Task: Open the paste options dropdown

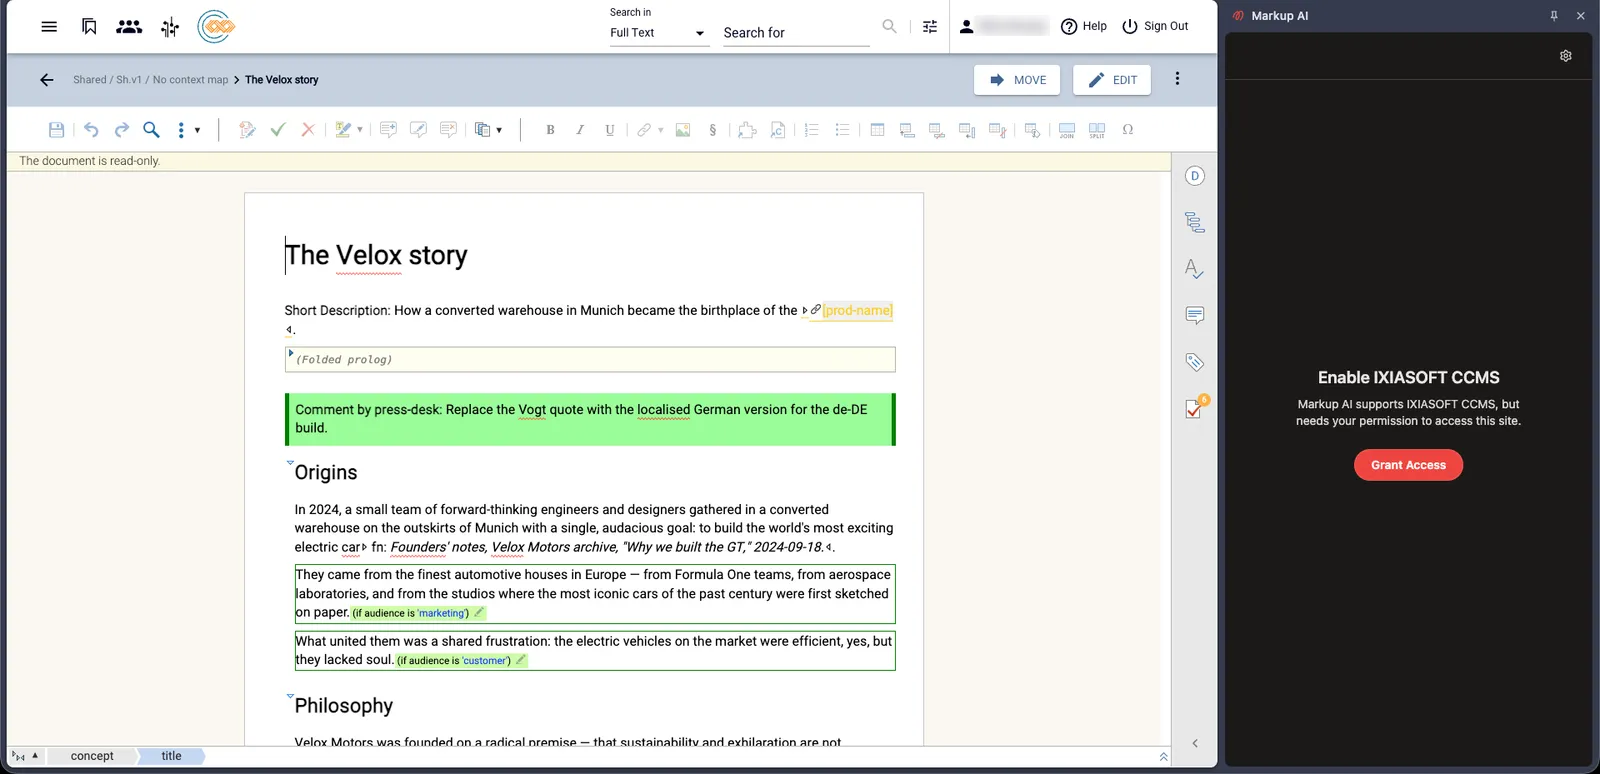Action: point(499,130)
